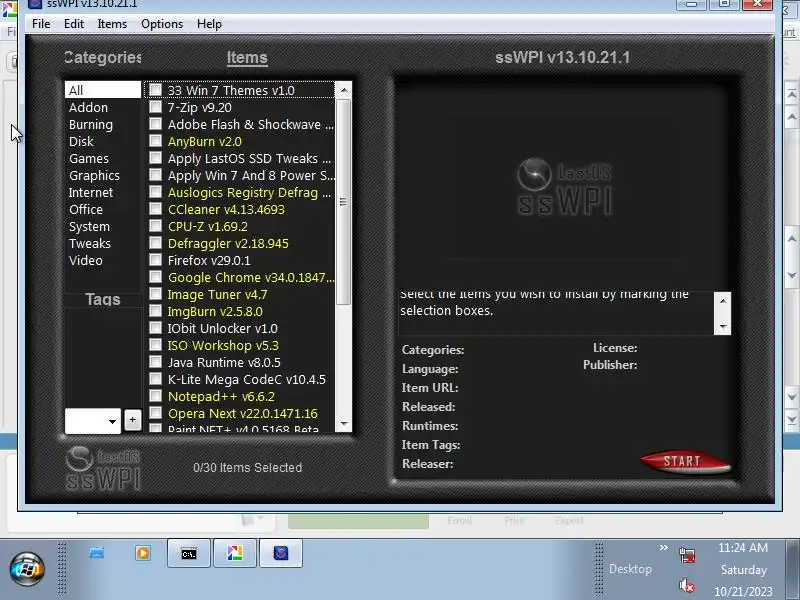Switch to the colorful Picasa-style taskbar button
800x600 pixels.
coord(235,553)
